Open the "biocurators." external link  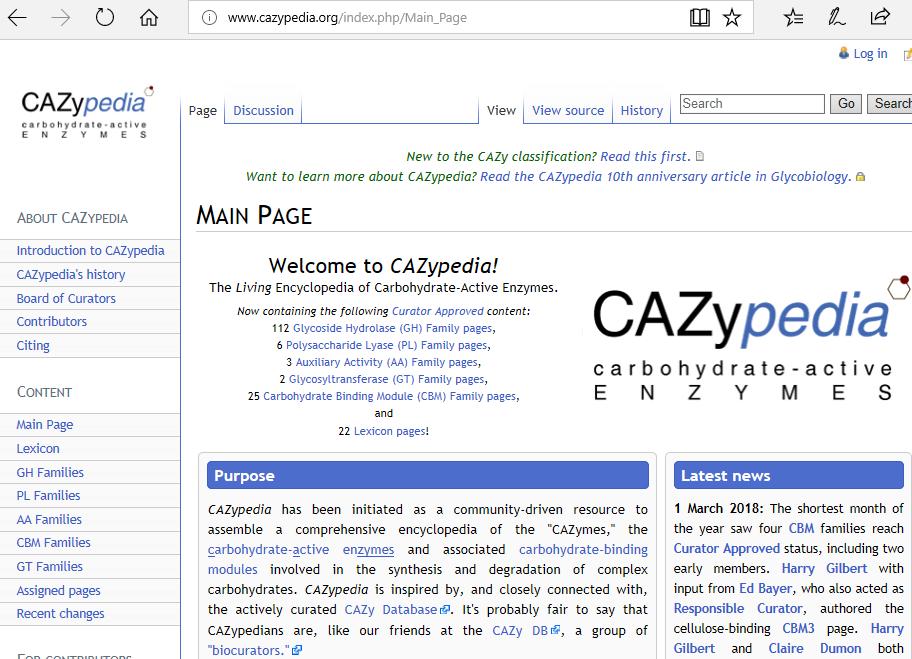[255, 650]
